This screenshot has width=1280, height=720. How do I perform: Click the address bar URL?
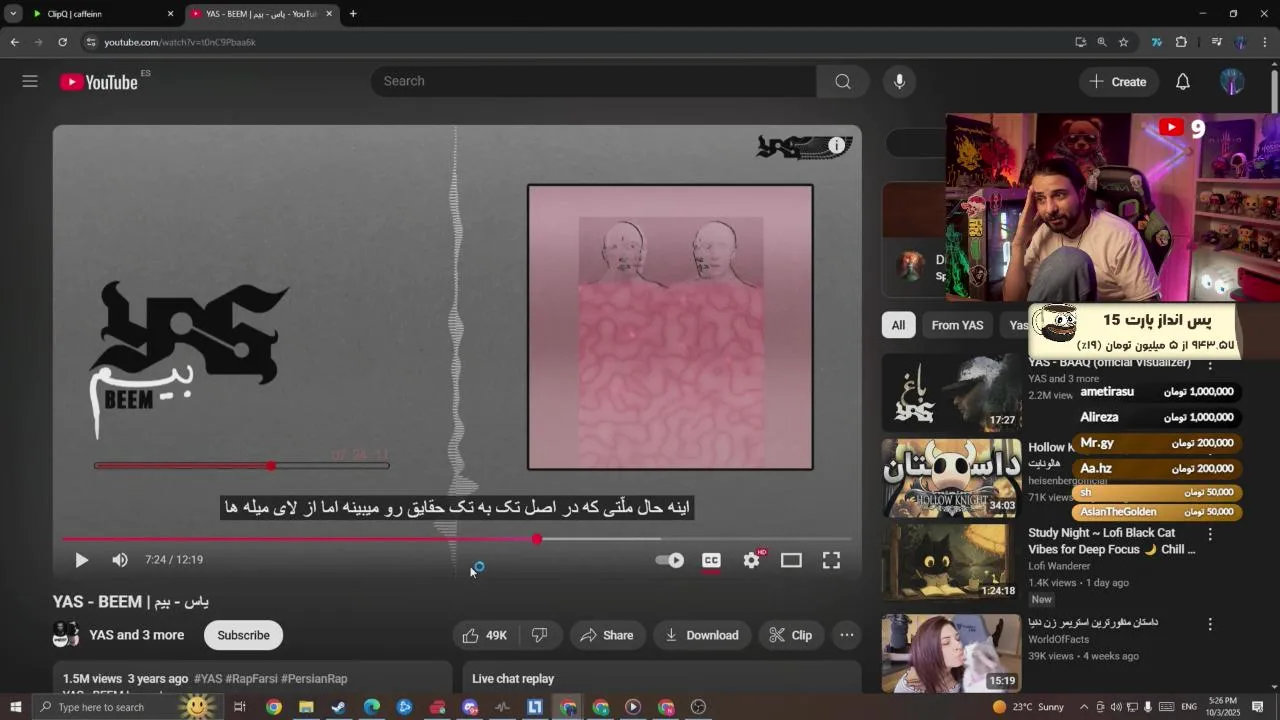pos(180,42)
